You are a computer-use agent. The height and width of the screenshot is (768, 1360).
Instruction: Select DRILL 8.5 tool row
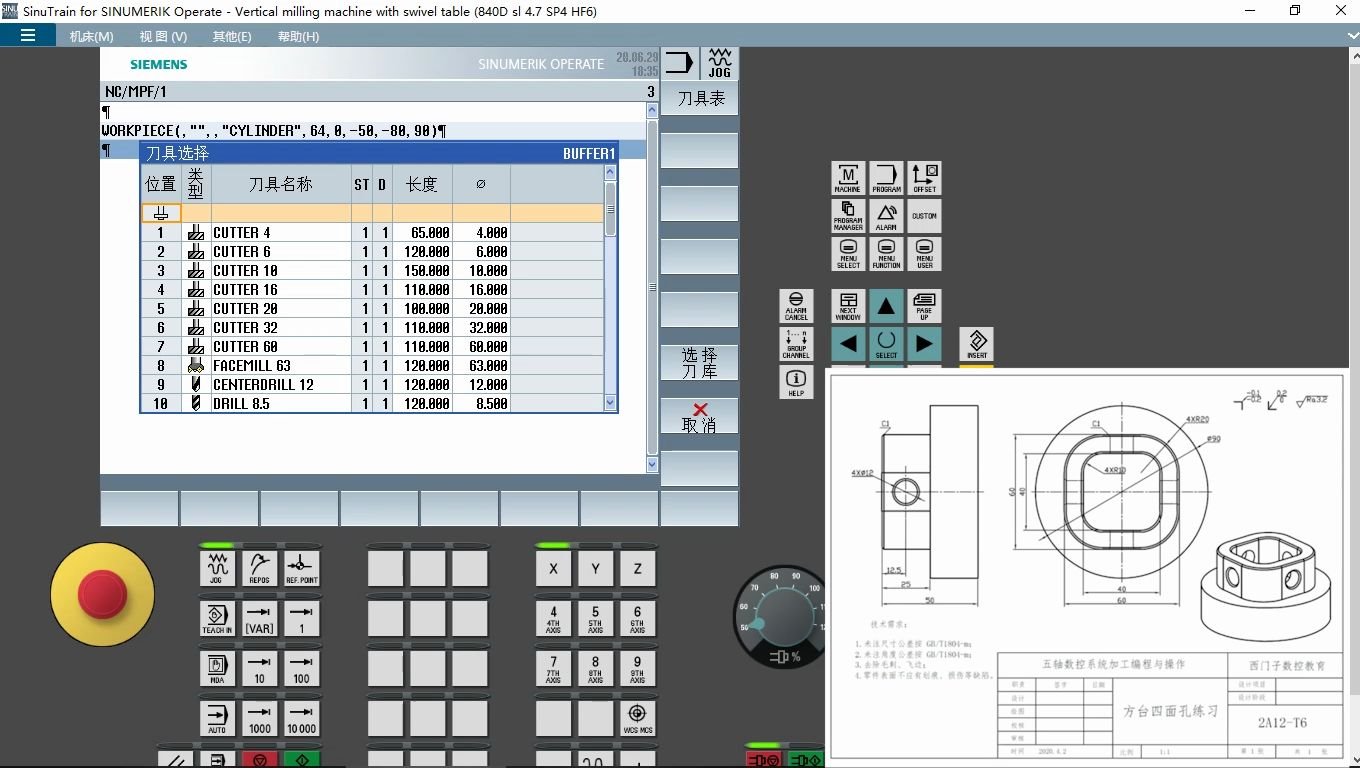372,403
